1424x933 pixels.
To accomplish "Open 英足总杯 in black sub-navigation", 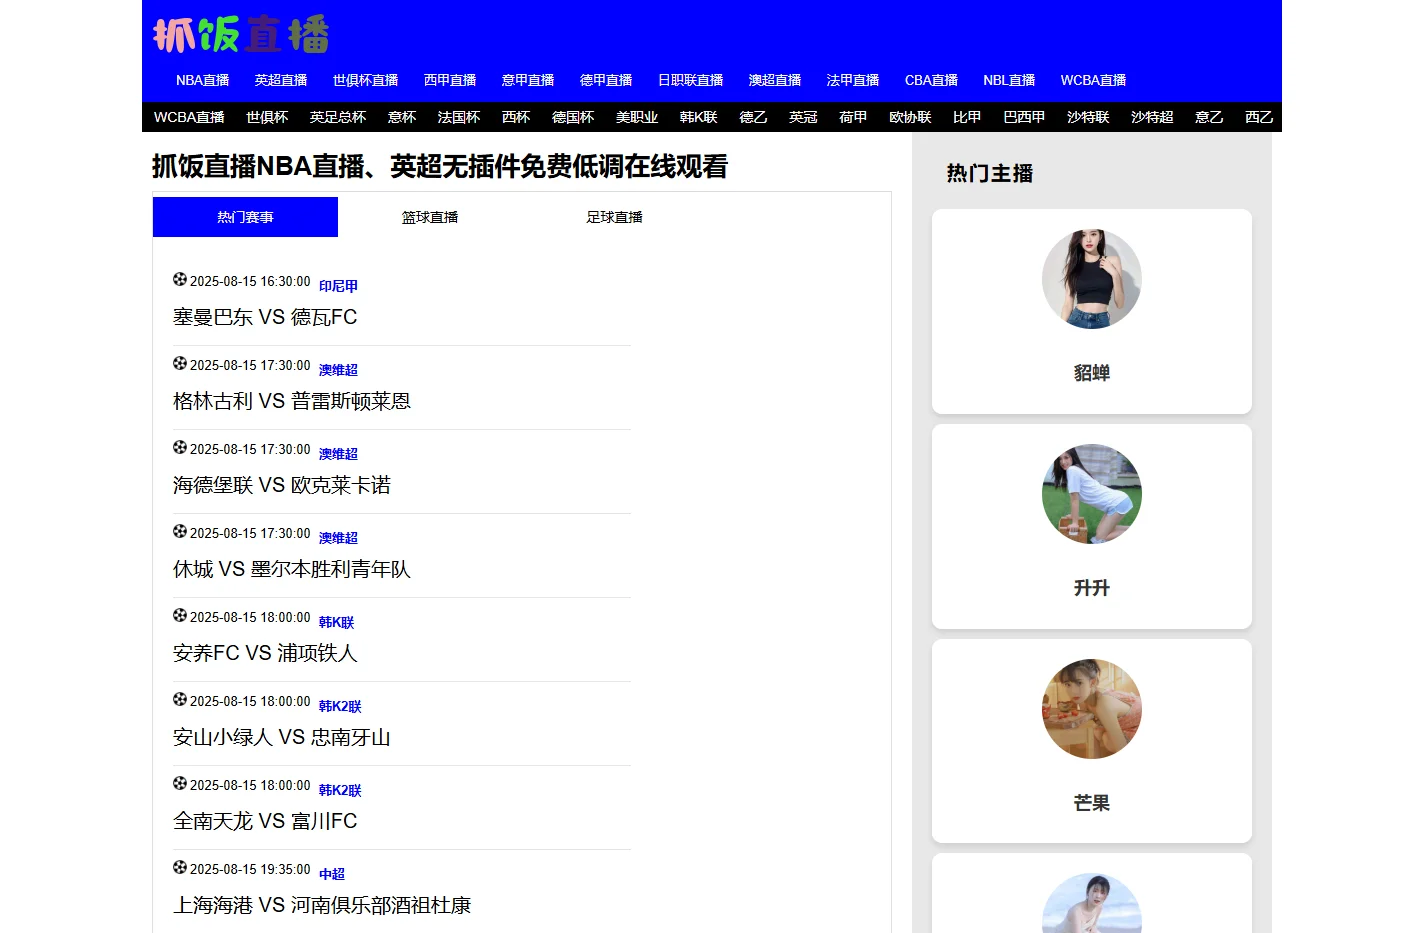I will pyautogui.click(x=338, y=117).
